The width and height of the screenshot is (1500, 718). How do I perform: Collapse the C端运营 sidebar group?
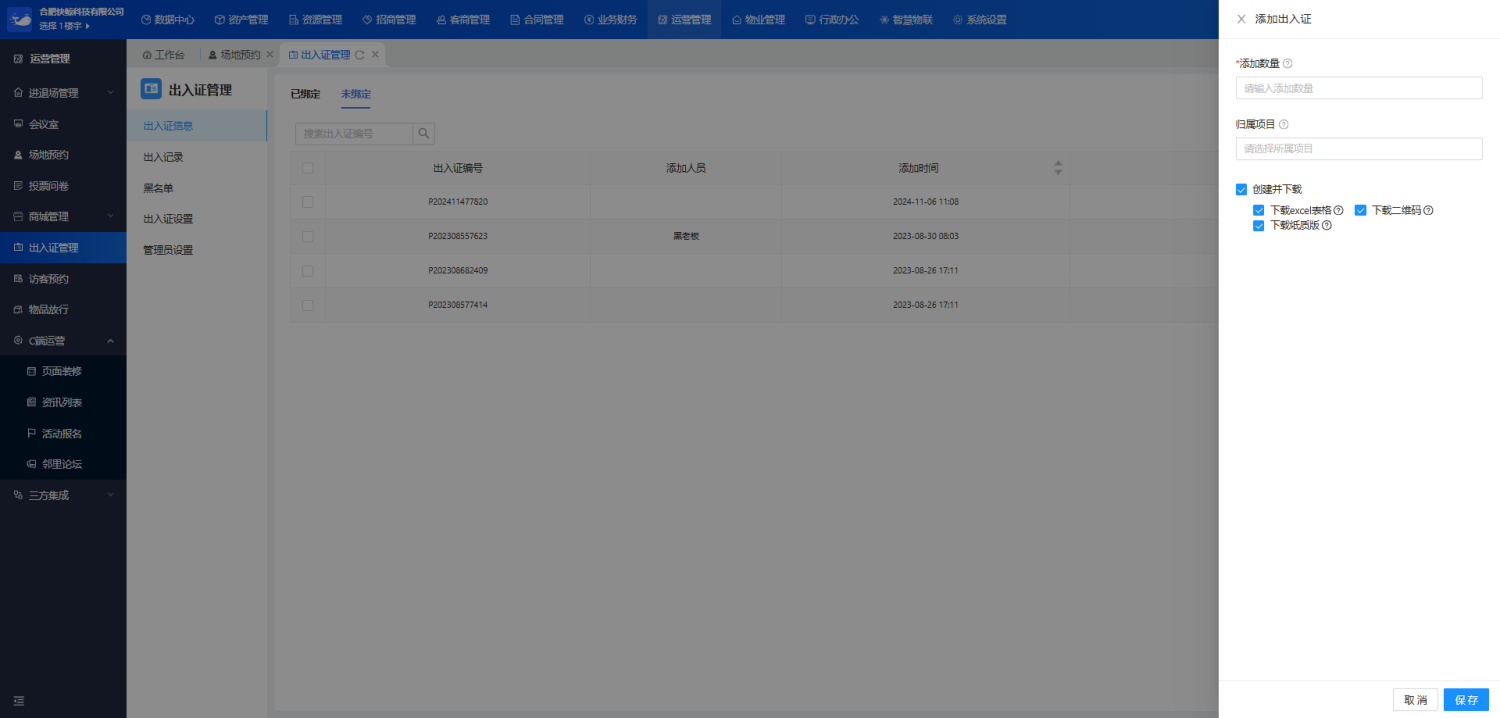click(63, 341)
